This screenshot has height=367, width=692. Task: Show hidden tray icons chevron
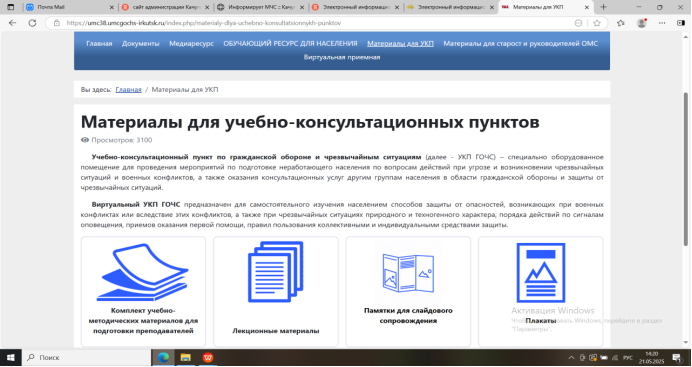coord(571,357)
